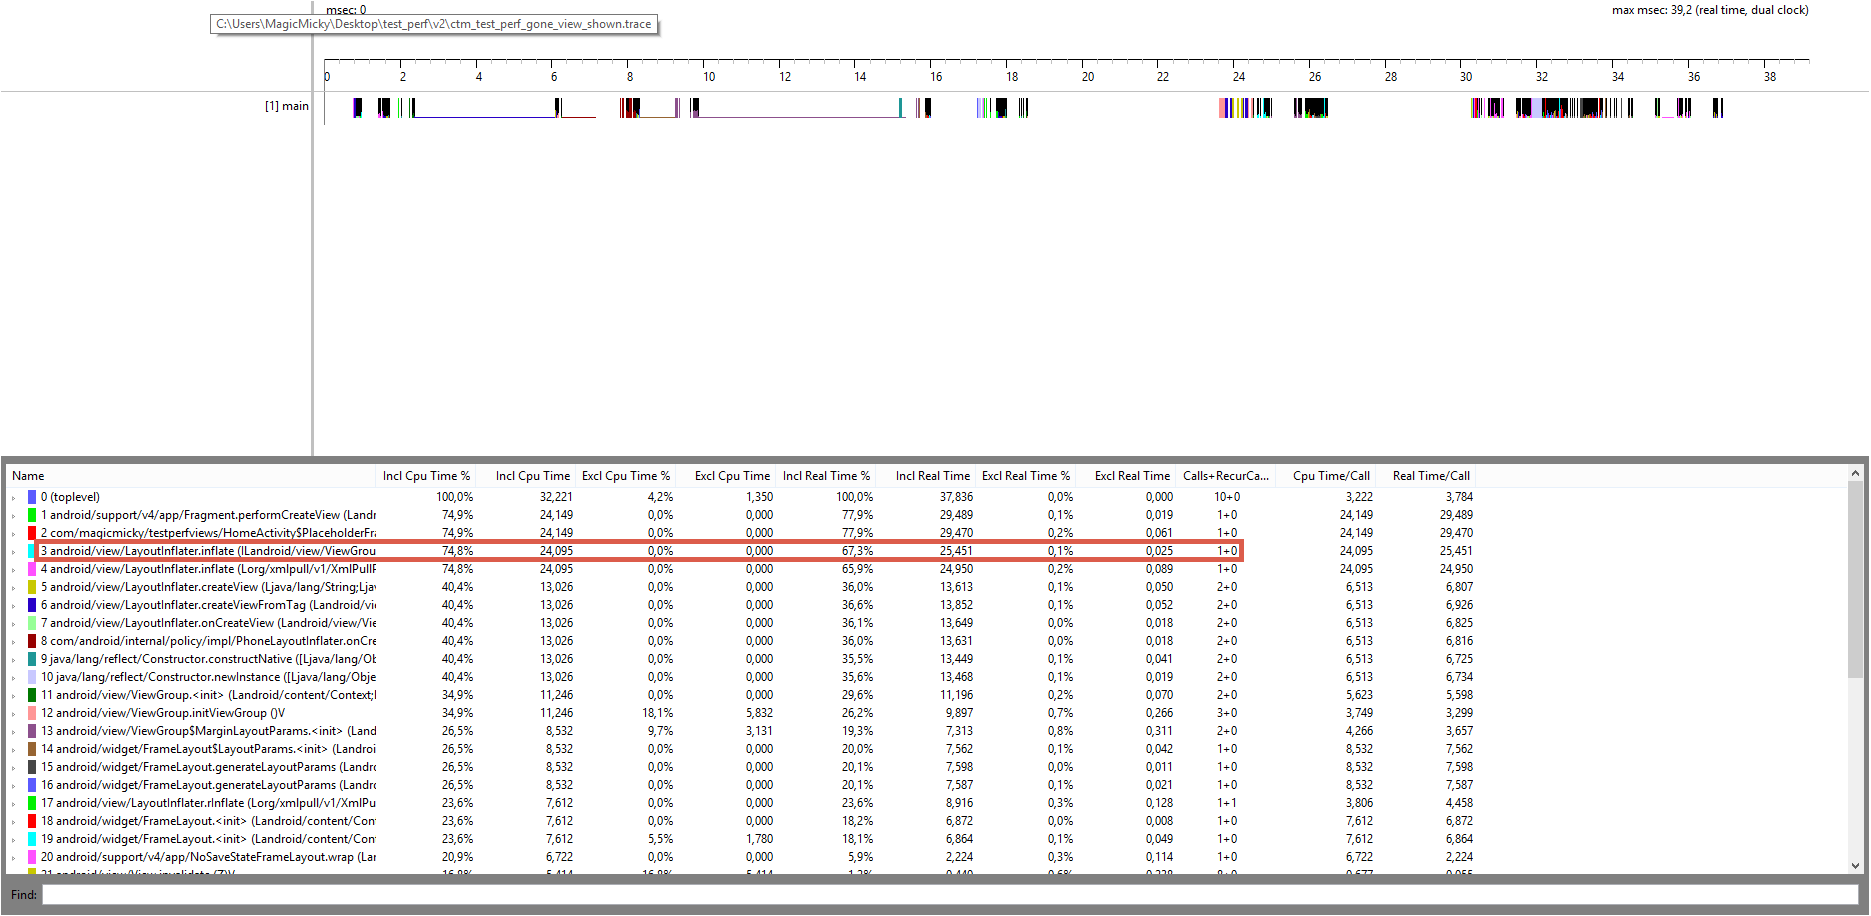
Task: Expand the 0 (toplevel) row
Action: pyautogui.click(x=13, y=498)
